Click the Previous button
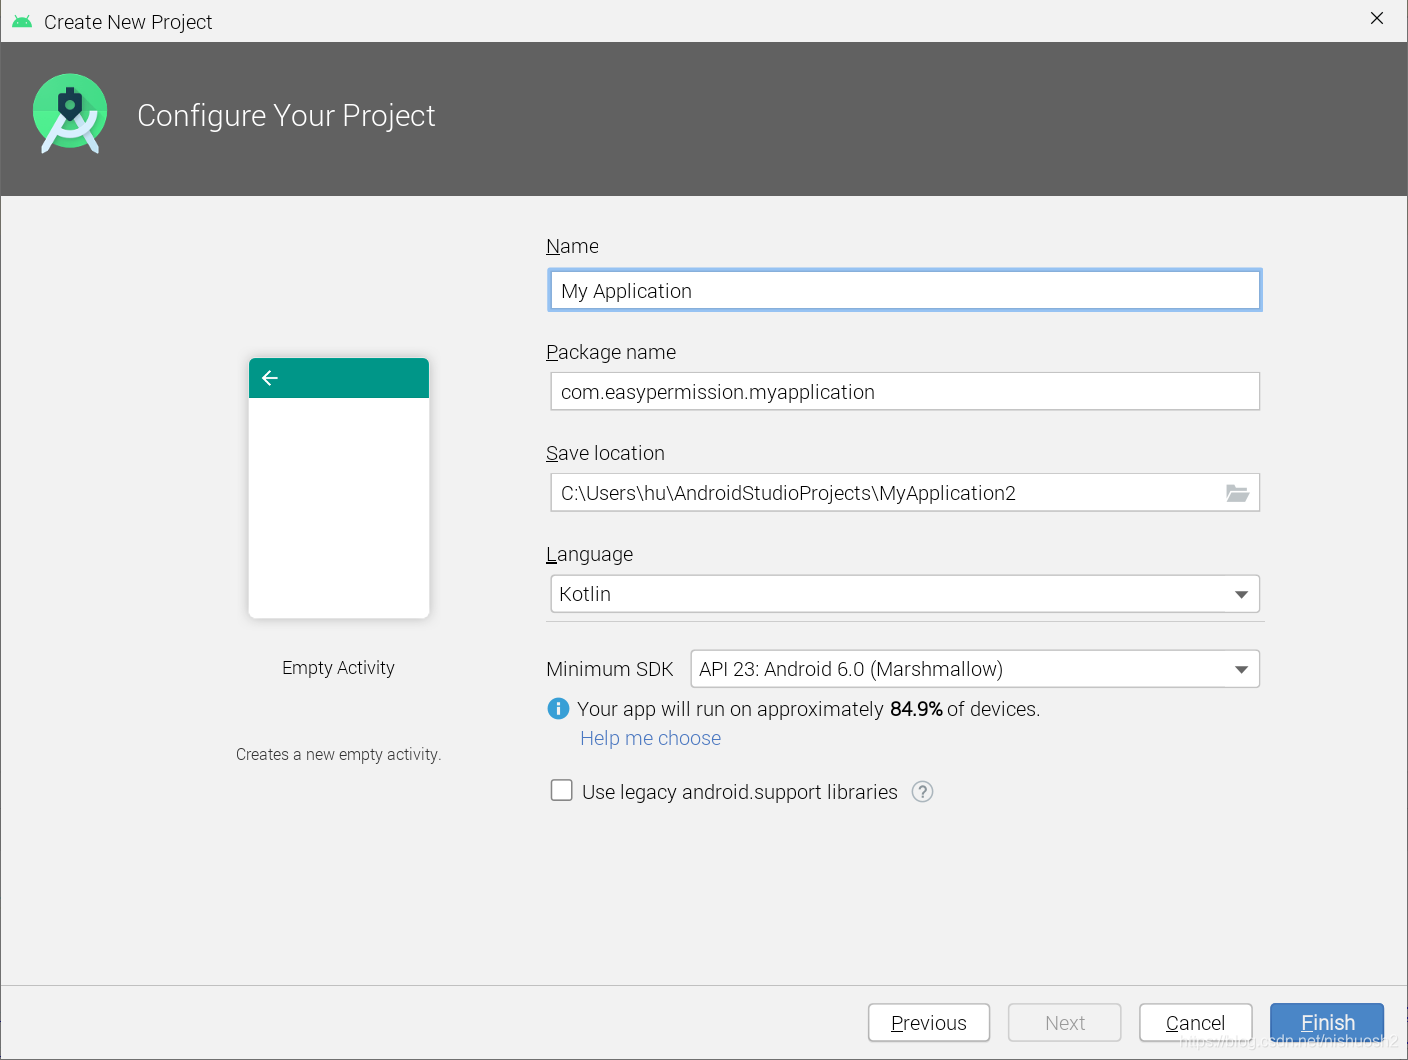 tap(929, 1023)
